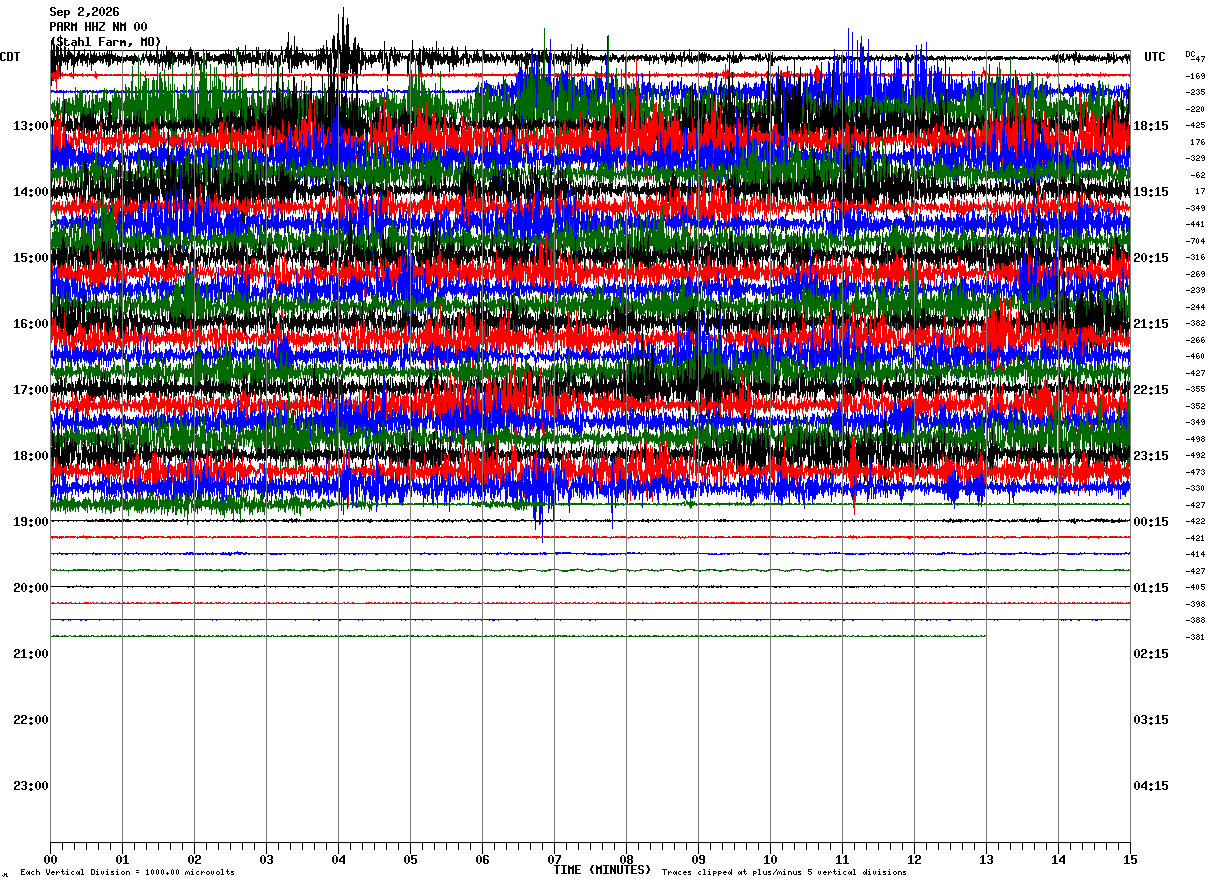The height and width of the screenshot is (886, 1210).
Task: Click the -381 DC offset value
Action: click(1195, 637)
